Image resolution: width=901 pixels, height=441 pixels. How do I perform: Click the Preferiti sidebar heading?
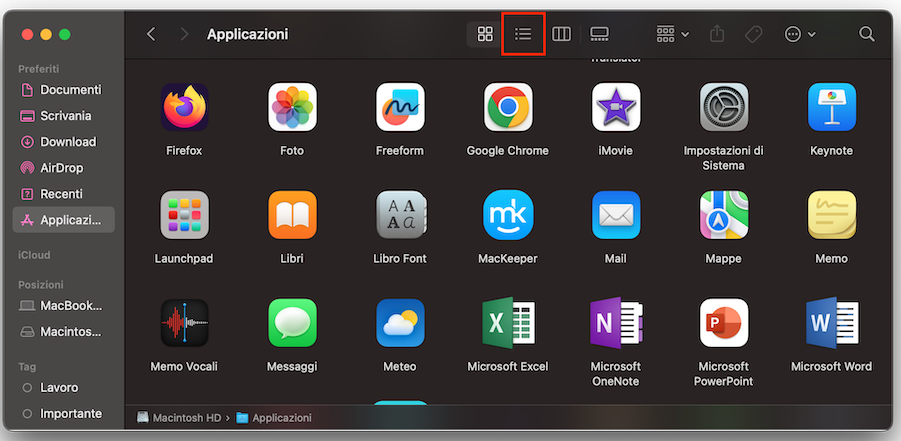click(x=38, y=69)
